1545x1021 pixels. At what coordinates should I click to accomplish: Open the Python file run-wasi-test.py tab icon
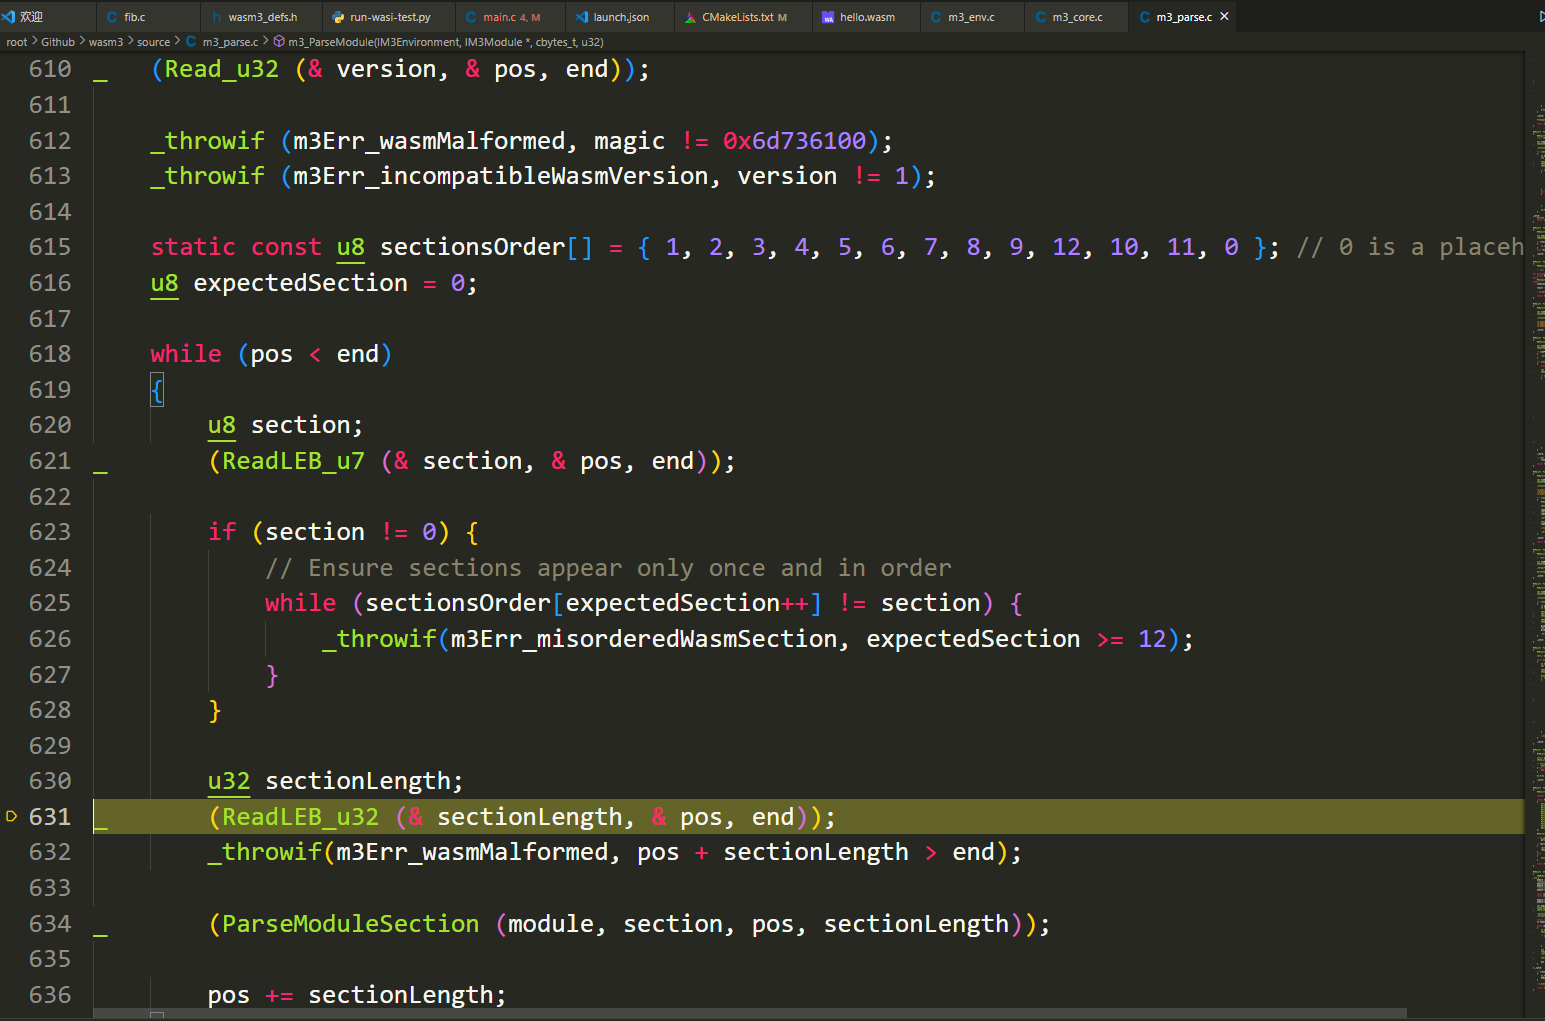[339, 16]
